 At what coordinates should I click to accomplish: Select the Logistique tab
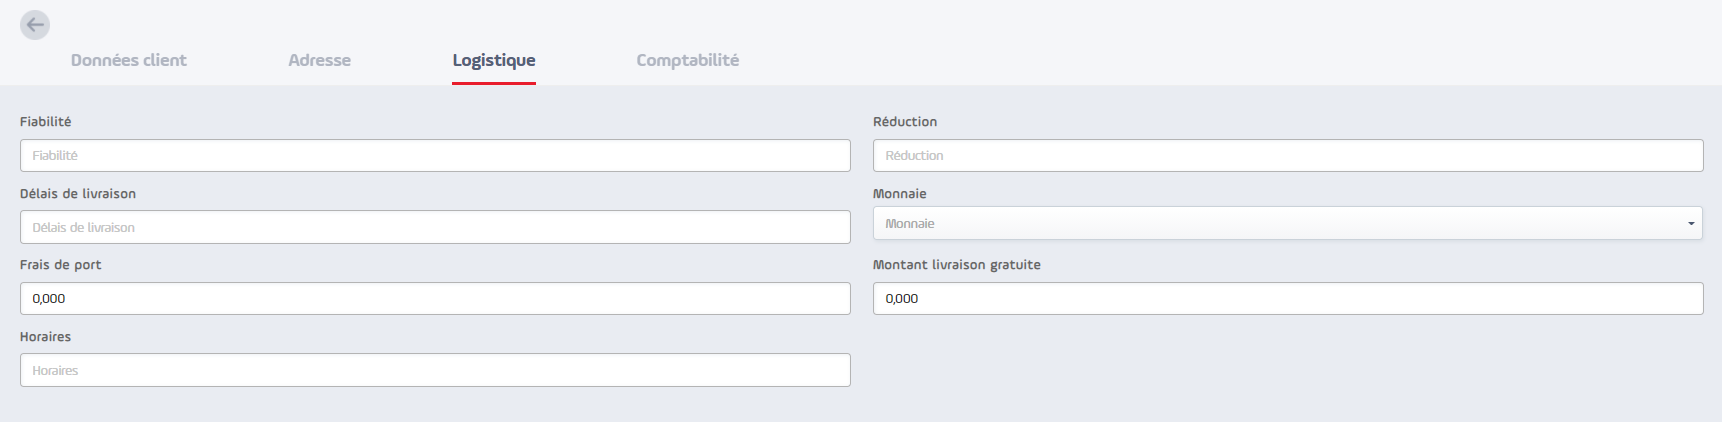[494, 61]
